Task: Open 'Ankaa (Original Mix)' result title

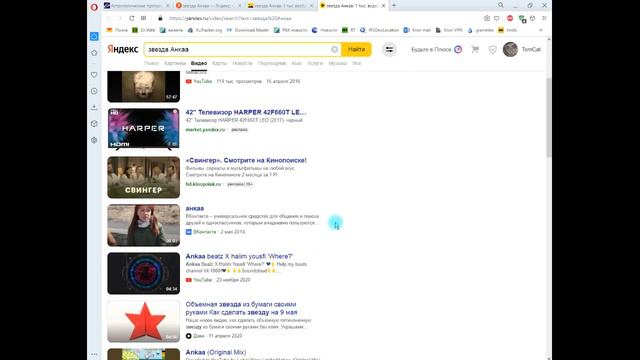Action: pos(216,352)
